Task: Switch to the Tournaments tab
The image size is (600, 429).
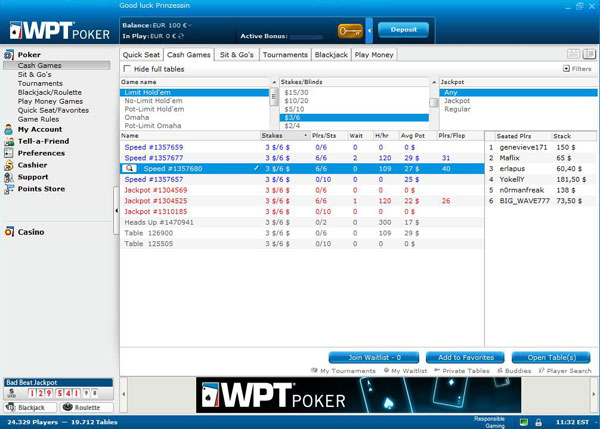Action: 285,55
